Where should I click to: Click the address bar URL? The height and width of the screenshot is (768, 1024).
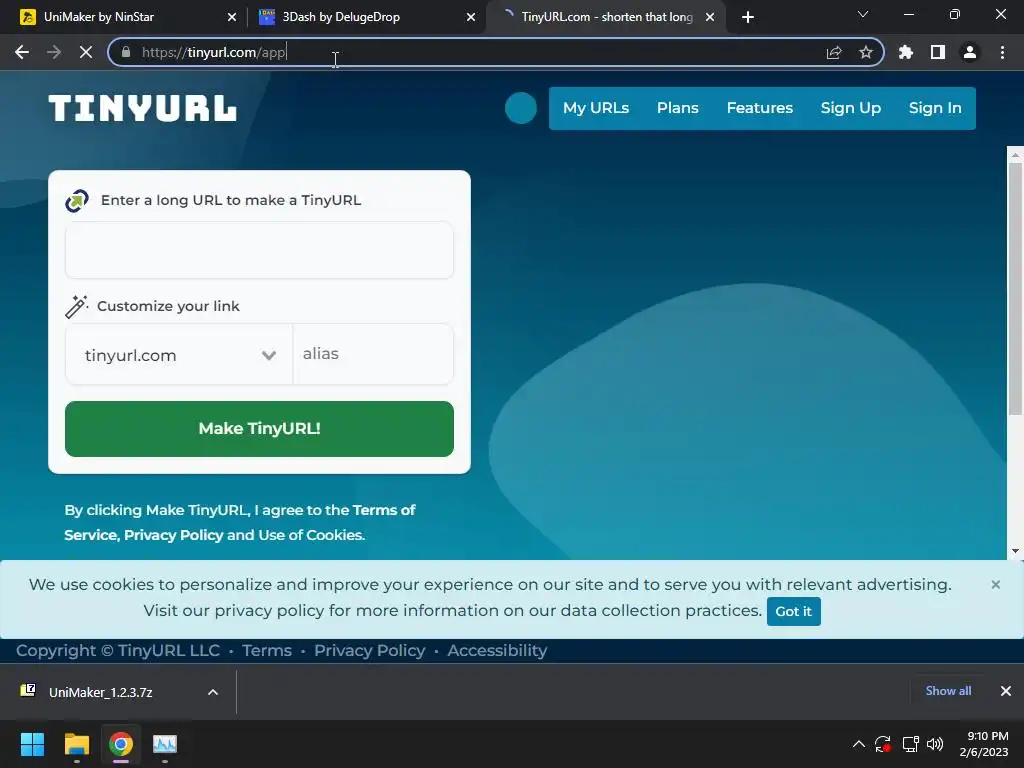click(x=214, y=52)
